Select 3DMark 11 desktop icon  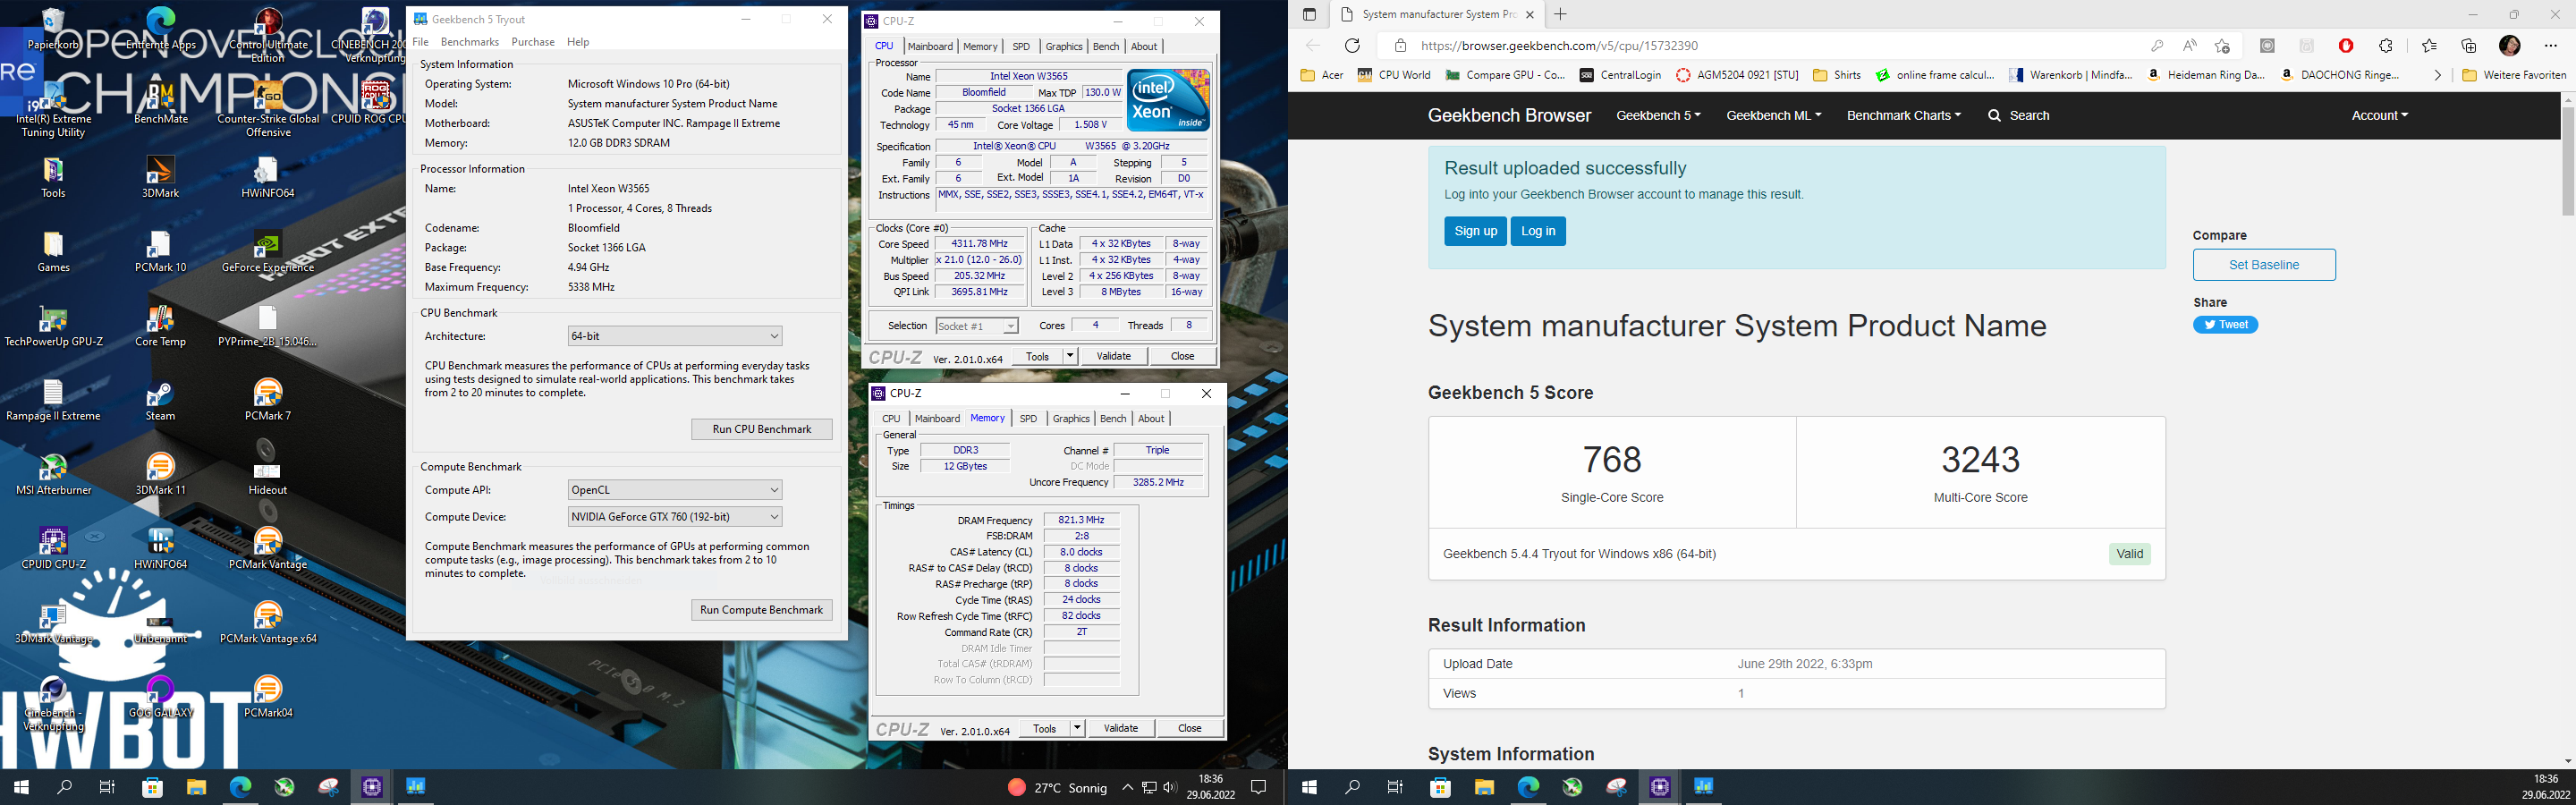point(160,474)
